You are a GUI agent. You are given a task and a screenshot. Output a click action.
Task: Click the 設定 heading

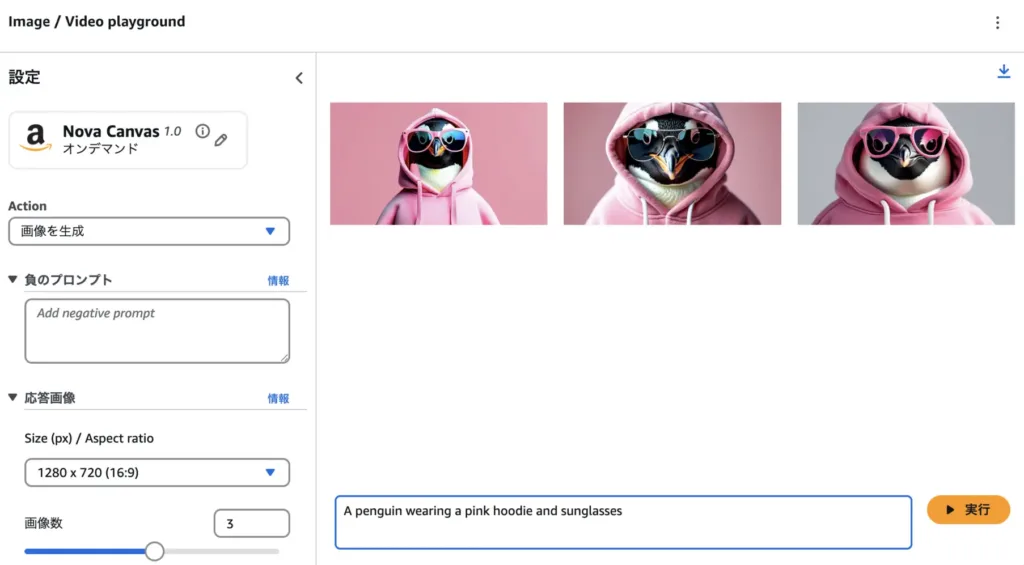click(x=24, y=77)
